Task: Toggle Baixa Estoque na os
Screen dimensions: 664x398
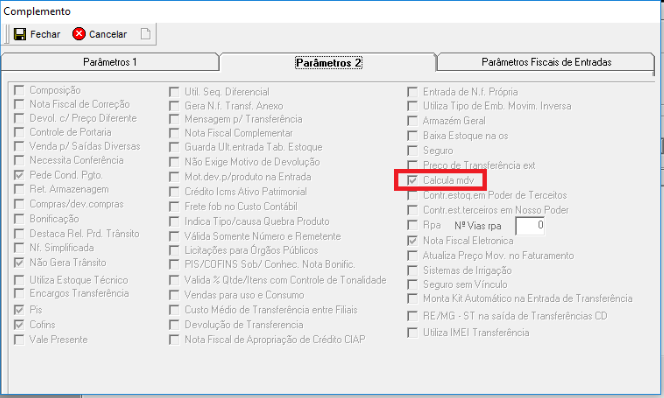Action: 412,135
